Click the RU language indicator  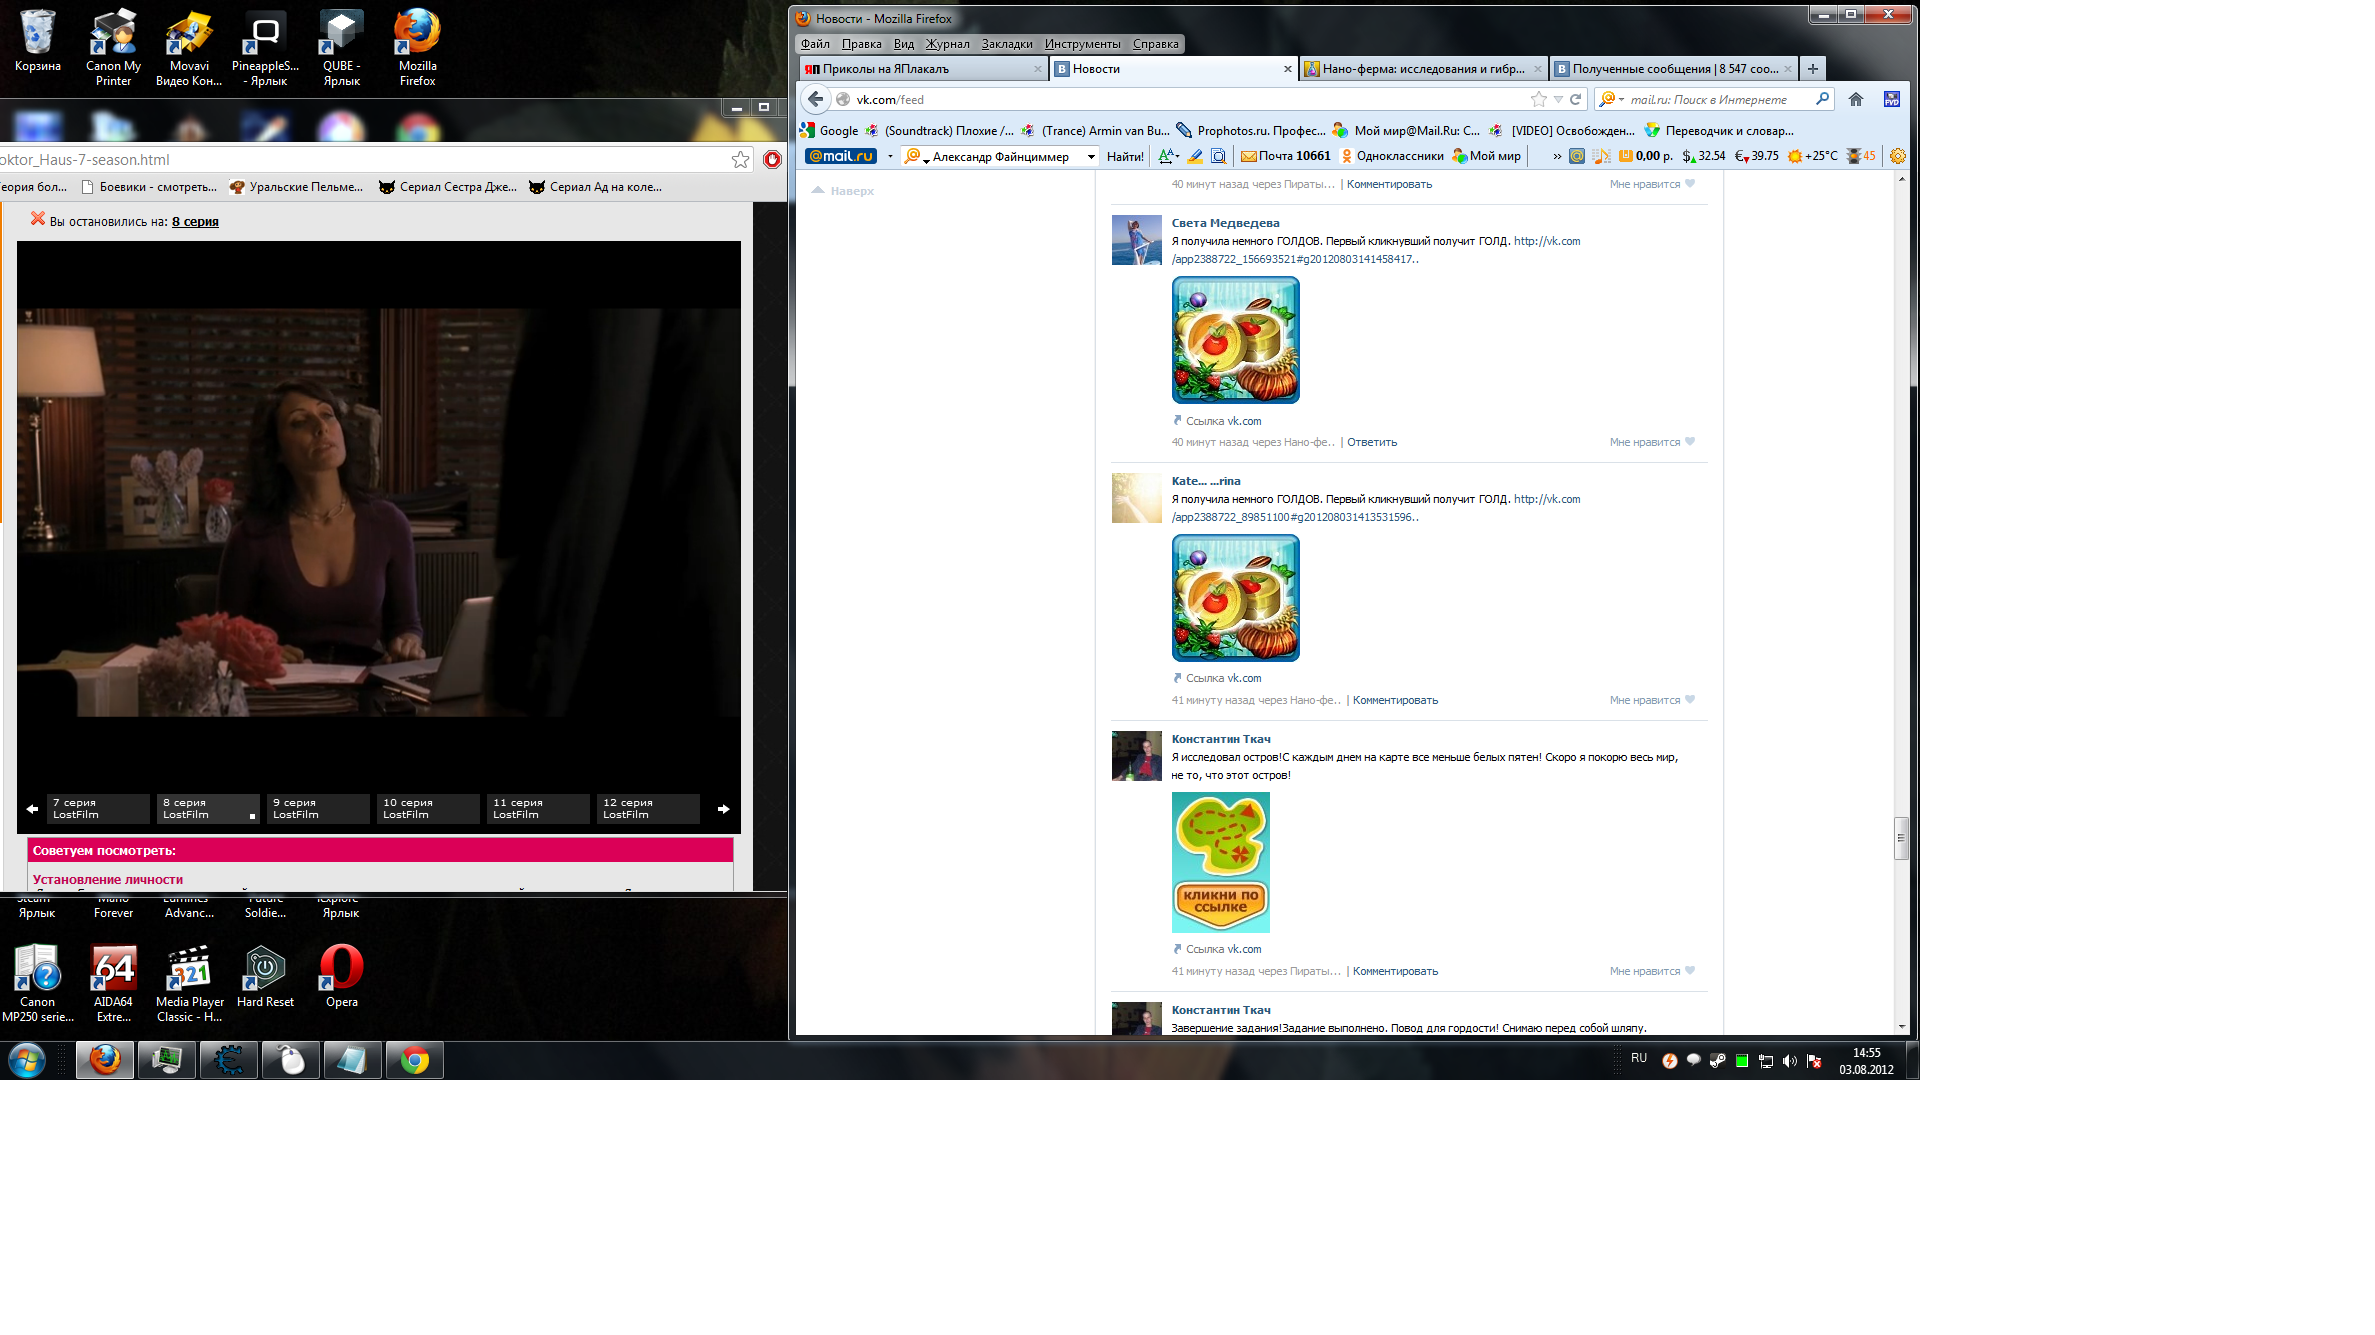point(1638,1058)
